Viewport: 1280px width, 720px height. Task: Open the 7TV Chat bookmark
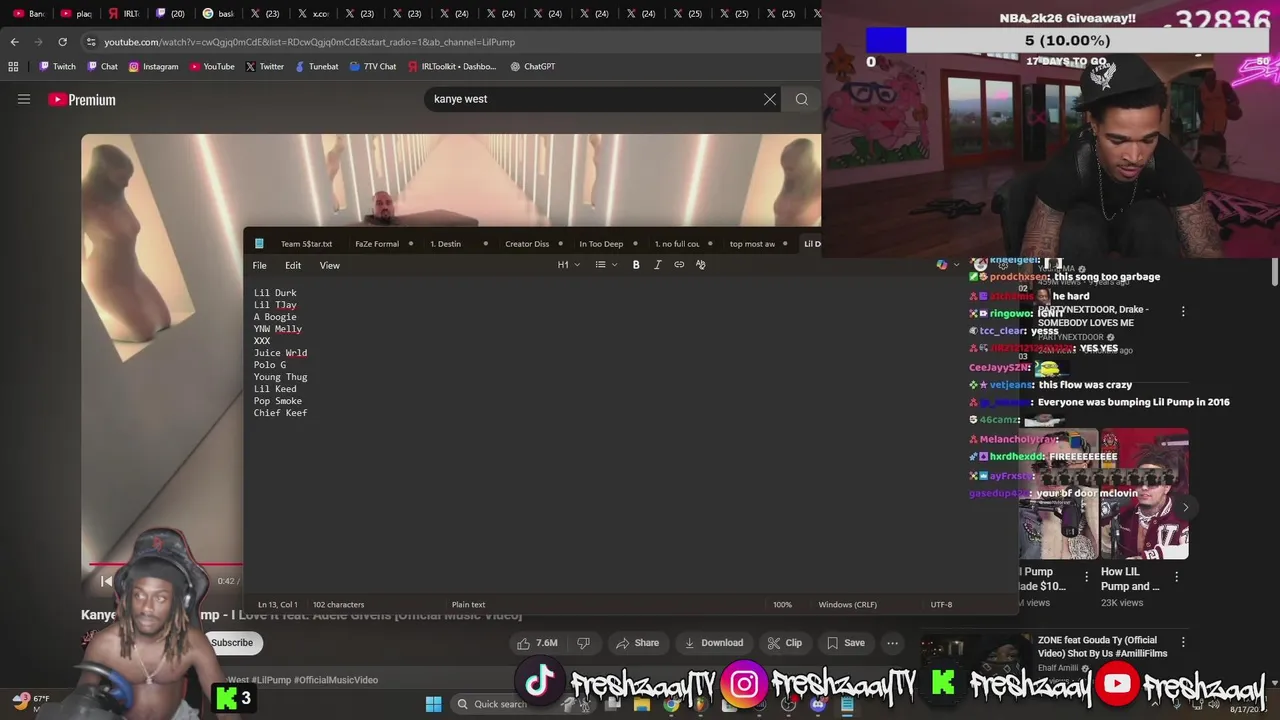click(372, 67)
